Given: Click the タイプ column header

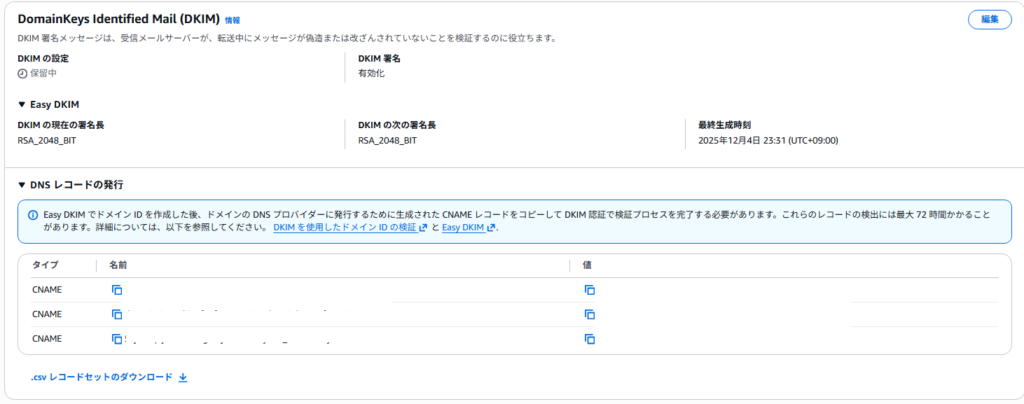Looking at the screenshot, I should click(46, 266).
